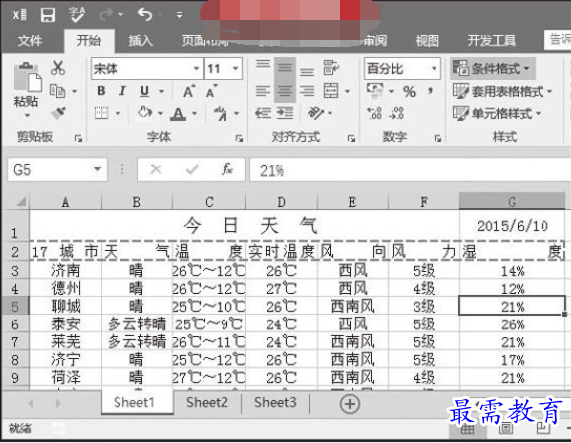Click the cell borders icon

click(x=102, y=113)
